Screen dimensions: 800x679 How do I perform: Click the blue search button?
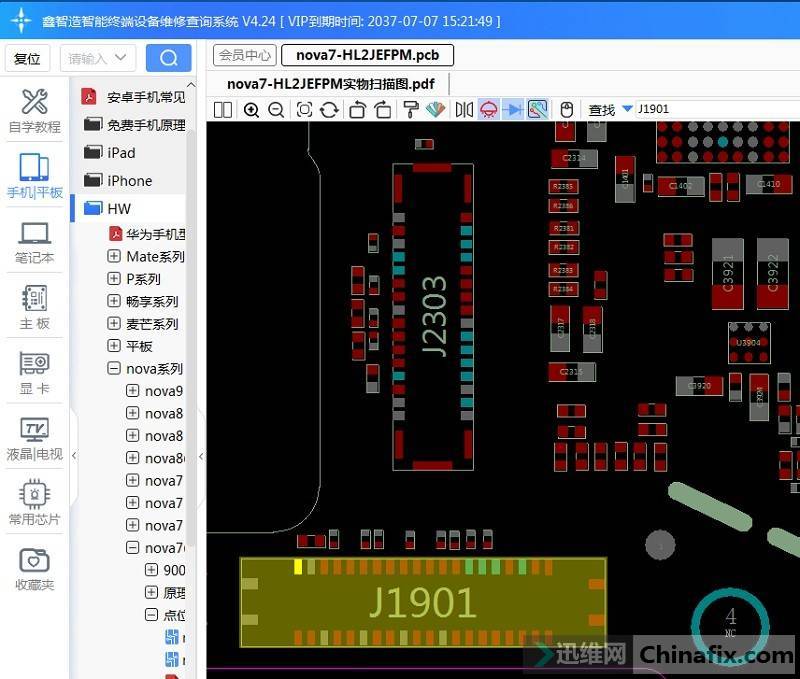tap(168, 58)
